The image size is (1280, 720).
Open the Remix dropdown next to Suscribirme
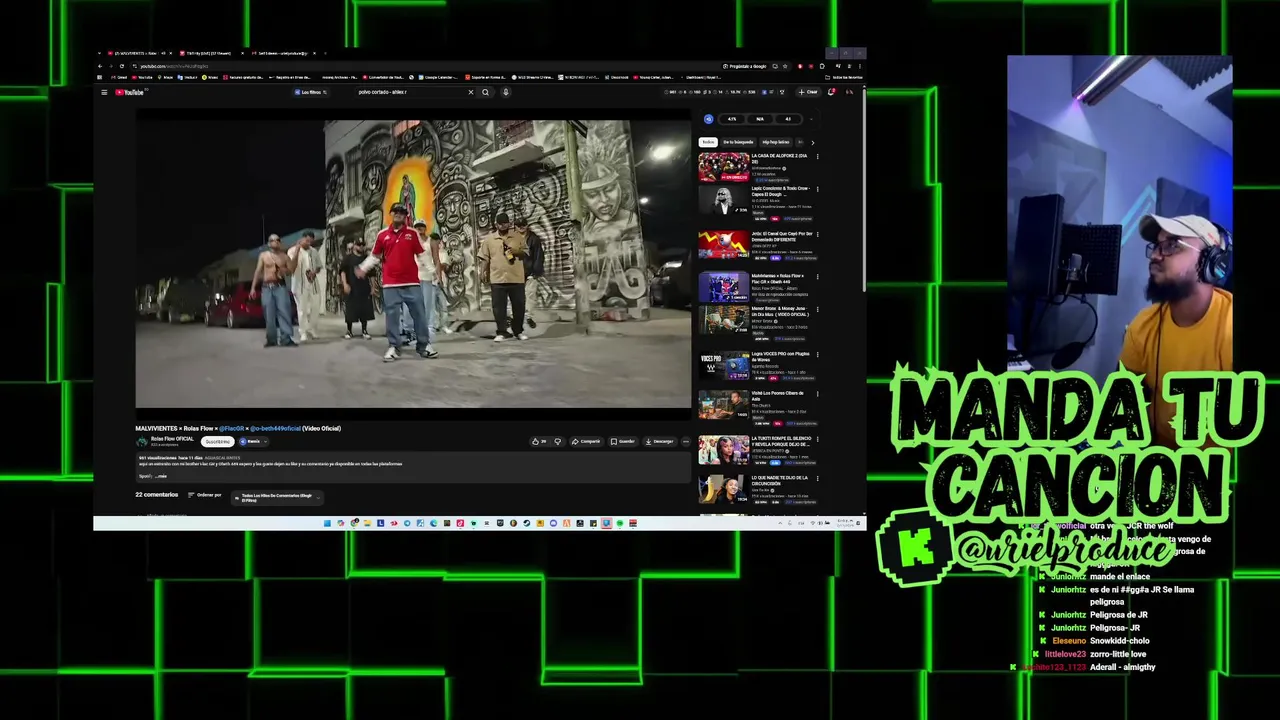coord(254,441)
